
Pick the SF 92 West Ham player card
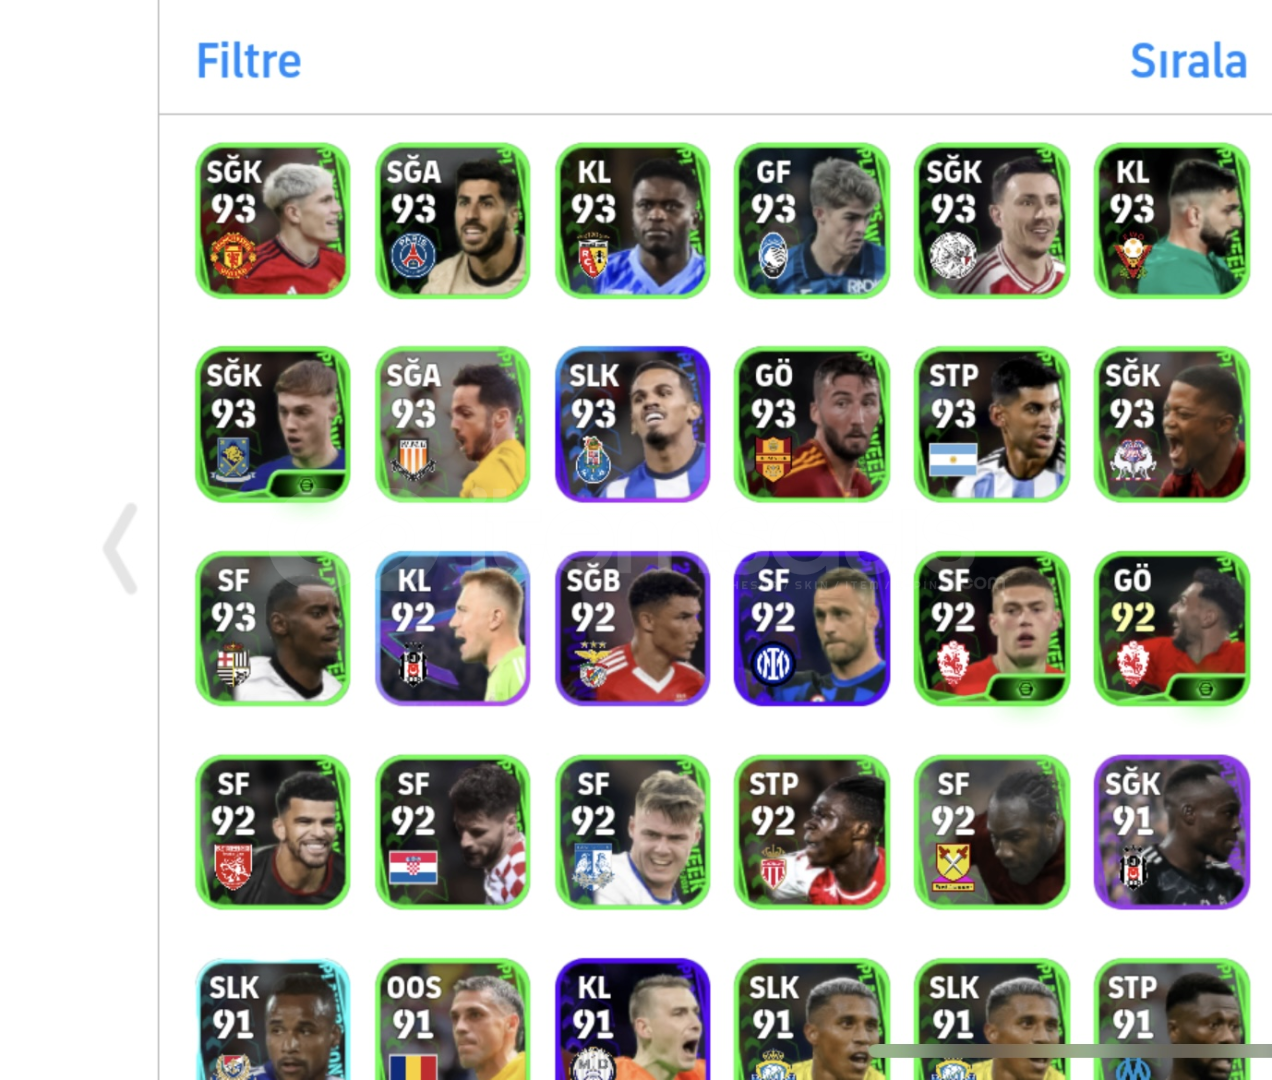[x=992, y=832]
